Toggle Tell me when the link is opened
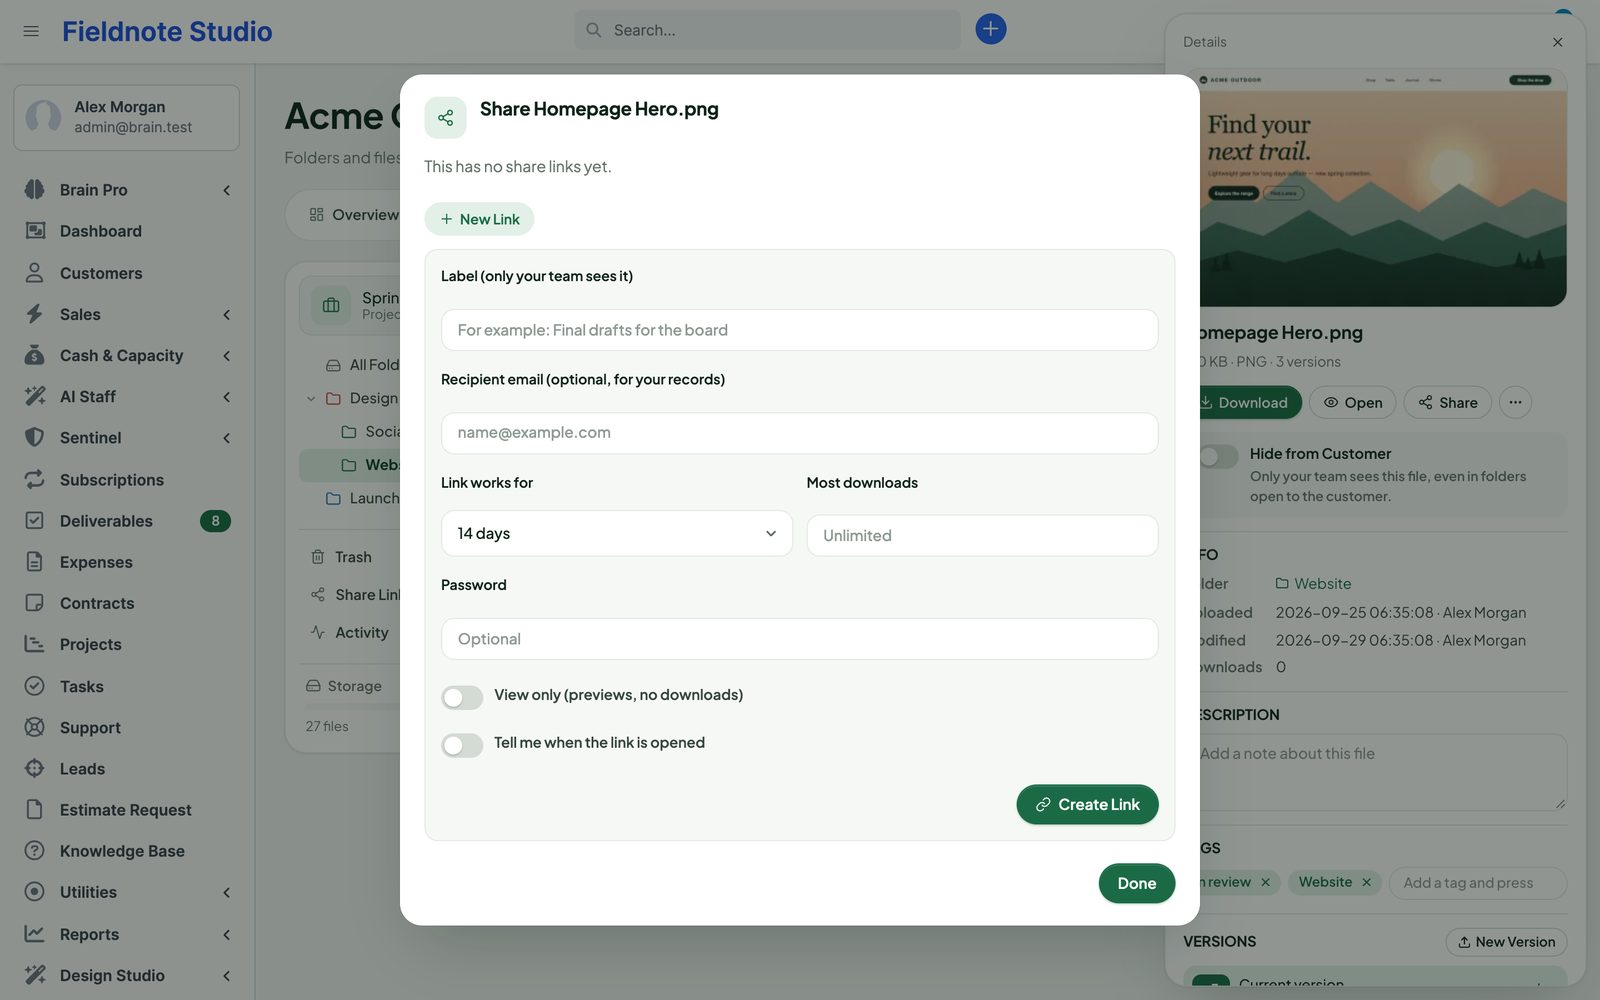 click(x=462, y=745)
